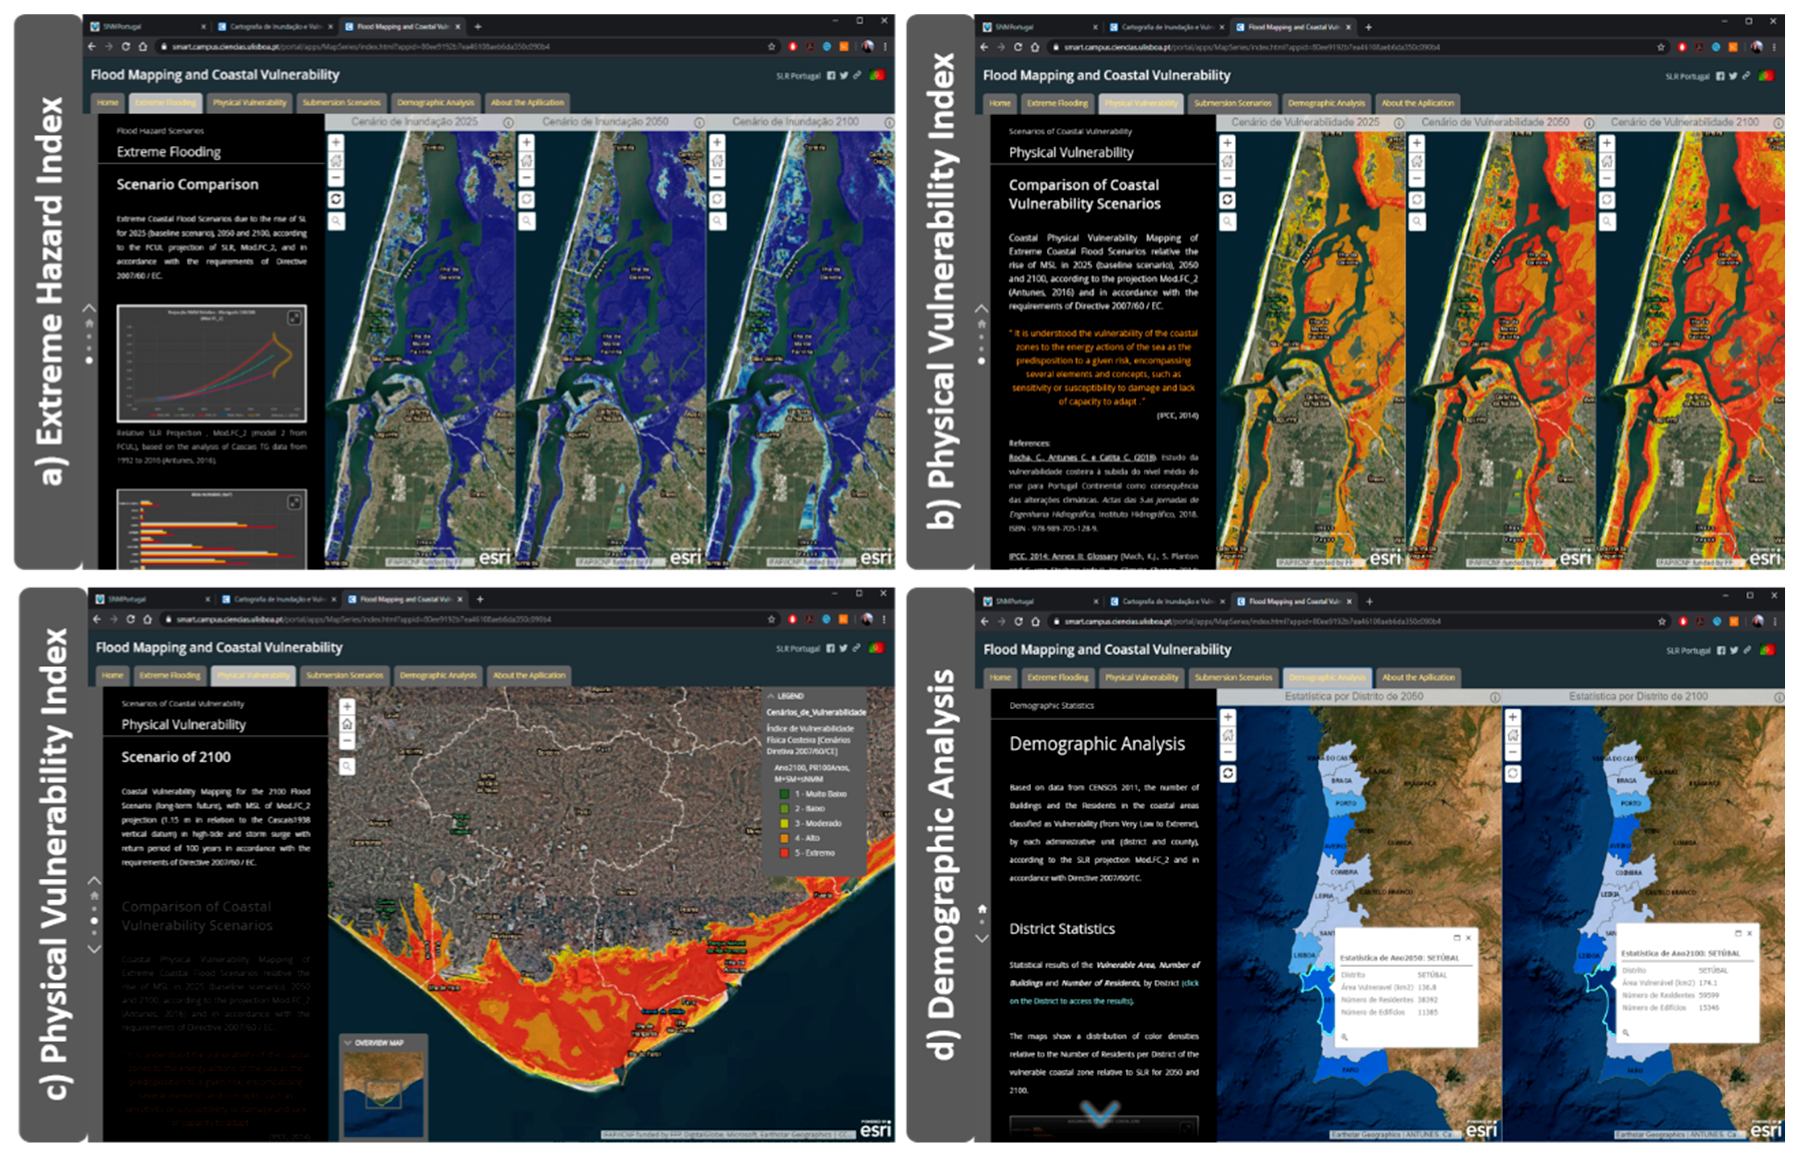Collapse the Legend panel in panel c
Screen dimensions: 1799x1160
(x=771, y=695)
